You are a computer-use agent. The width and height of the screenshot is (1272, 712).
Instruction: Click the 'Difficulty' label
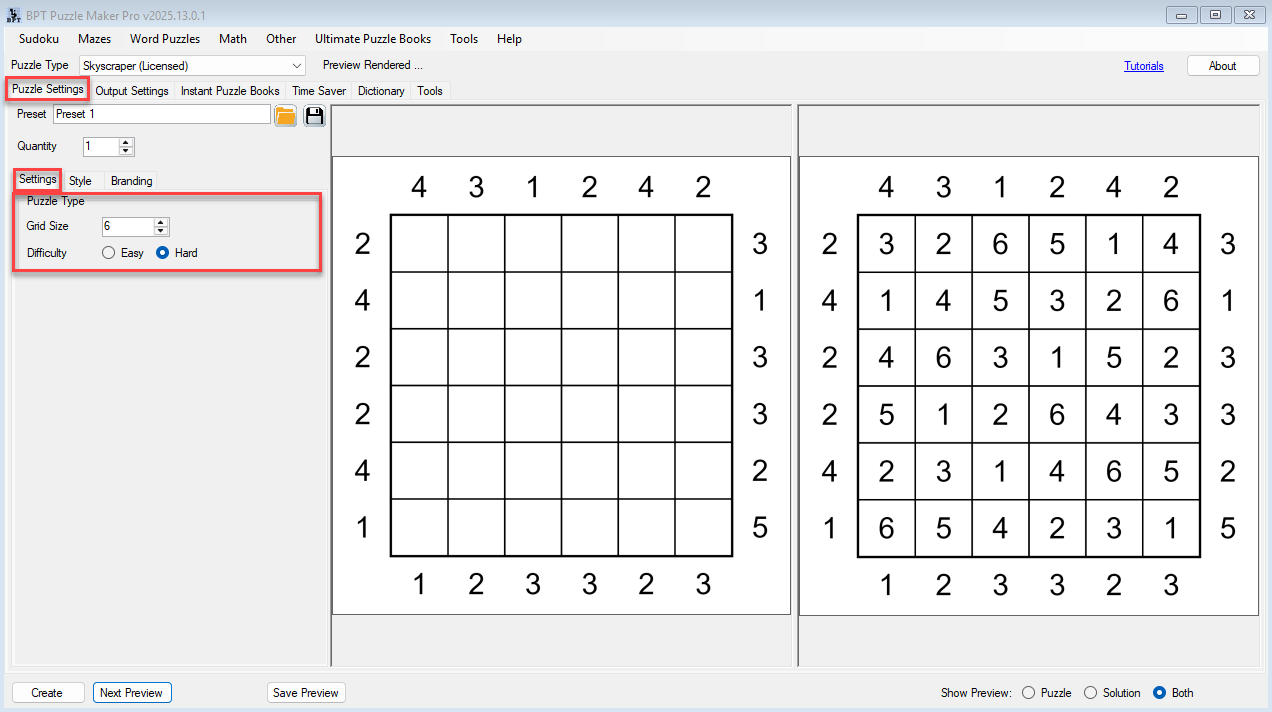(47, 253)
